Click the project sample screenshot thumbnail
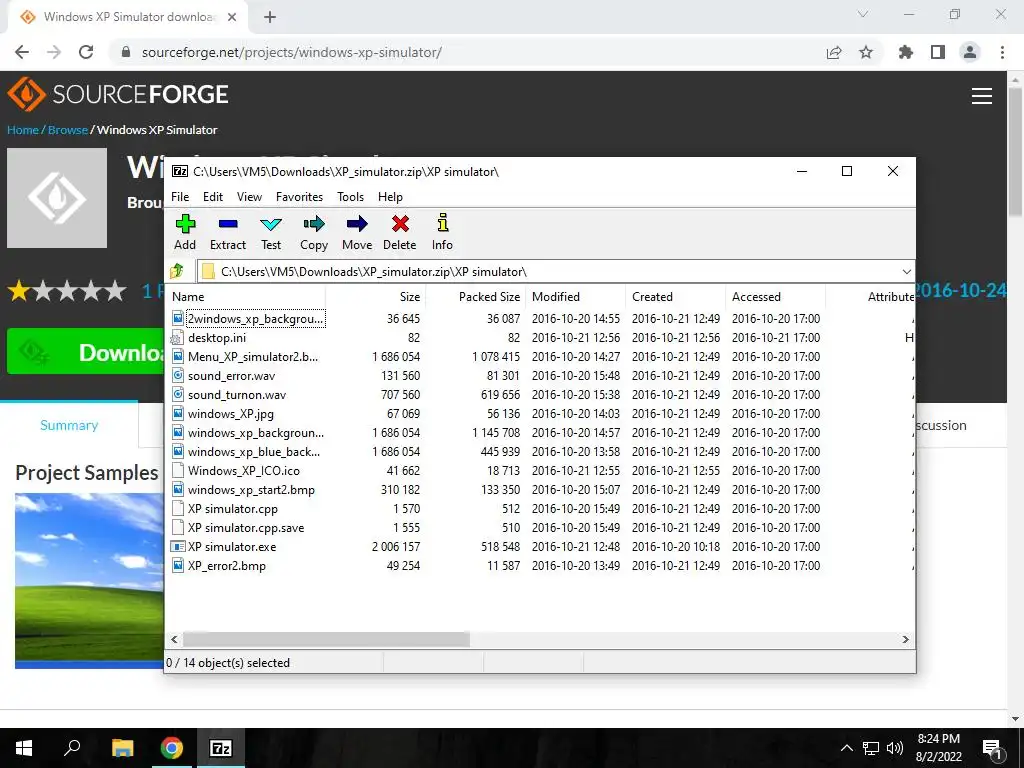Screen dimensions: 1024x768 click(x=89, y=581)
